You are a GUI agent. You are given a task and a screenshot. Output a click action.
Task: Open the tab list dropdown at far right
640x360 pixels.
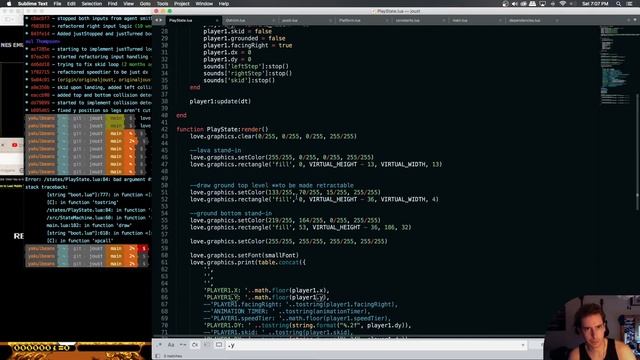coord(635,20)
